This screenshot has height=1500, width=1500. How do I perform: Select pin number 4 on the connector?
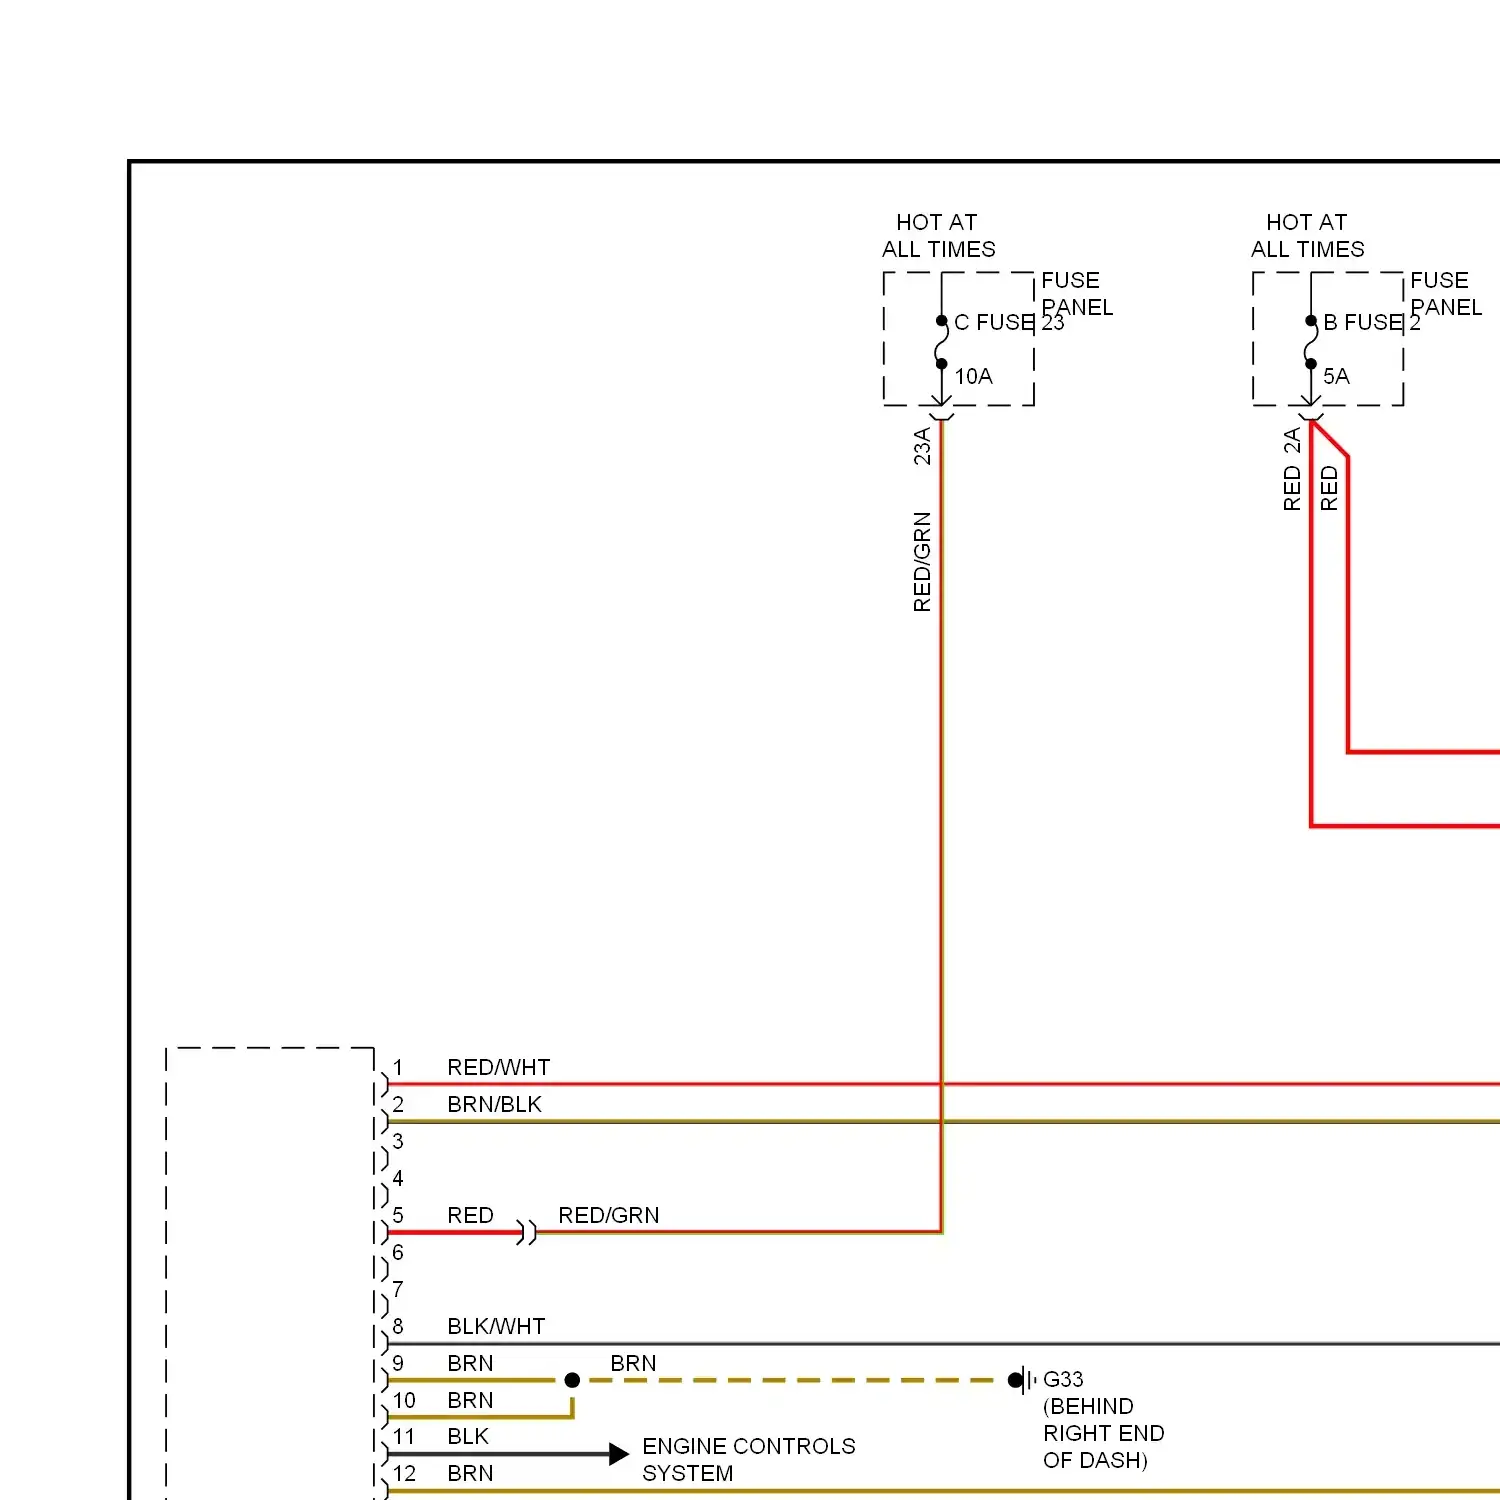pos(398,1178)
